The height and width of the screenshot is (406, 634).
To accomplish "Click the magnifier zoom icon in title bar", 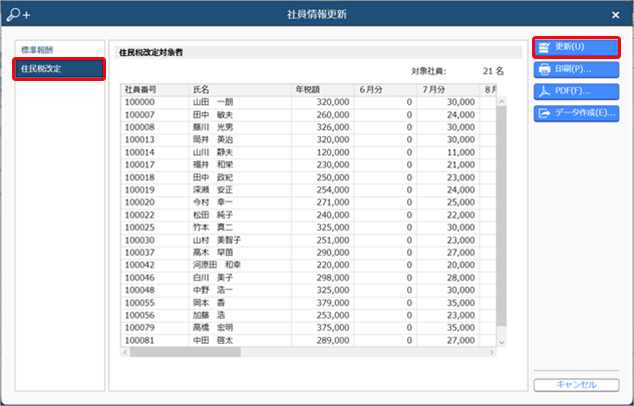I will [18, 14].
